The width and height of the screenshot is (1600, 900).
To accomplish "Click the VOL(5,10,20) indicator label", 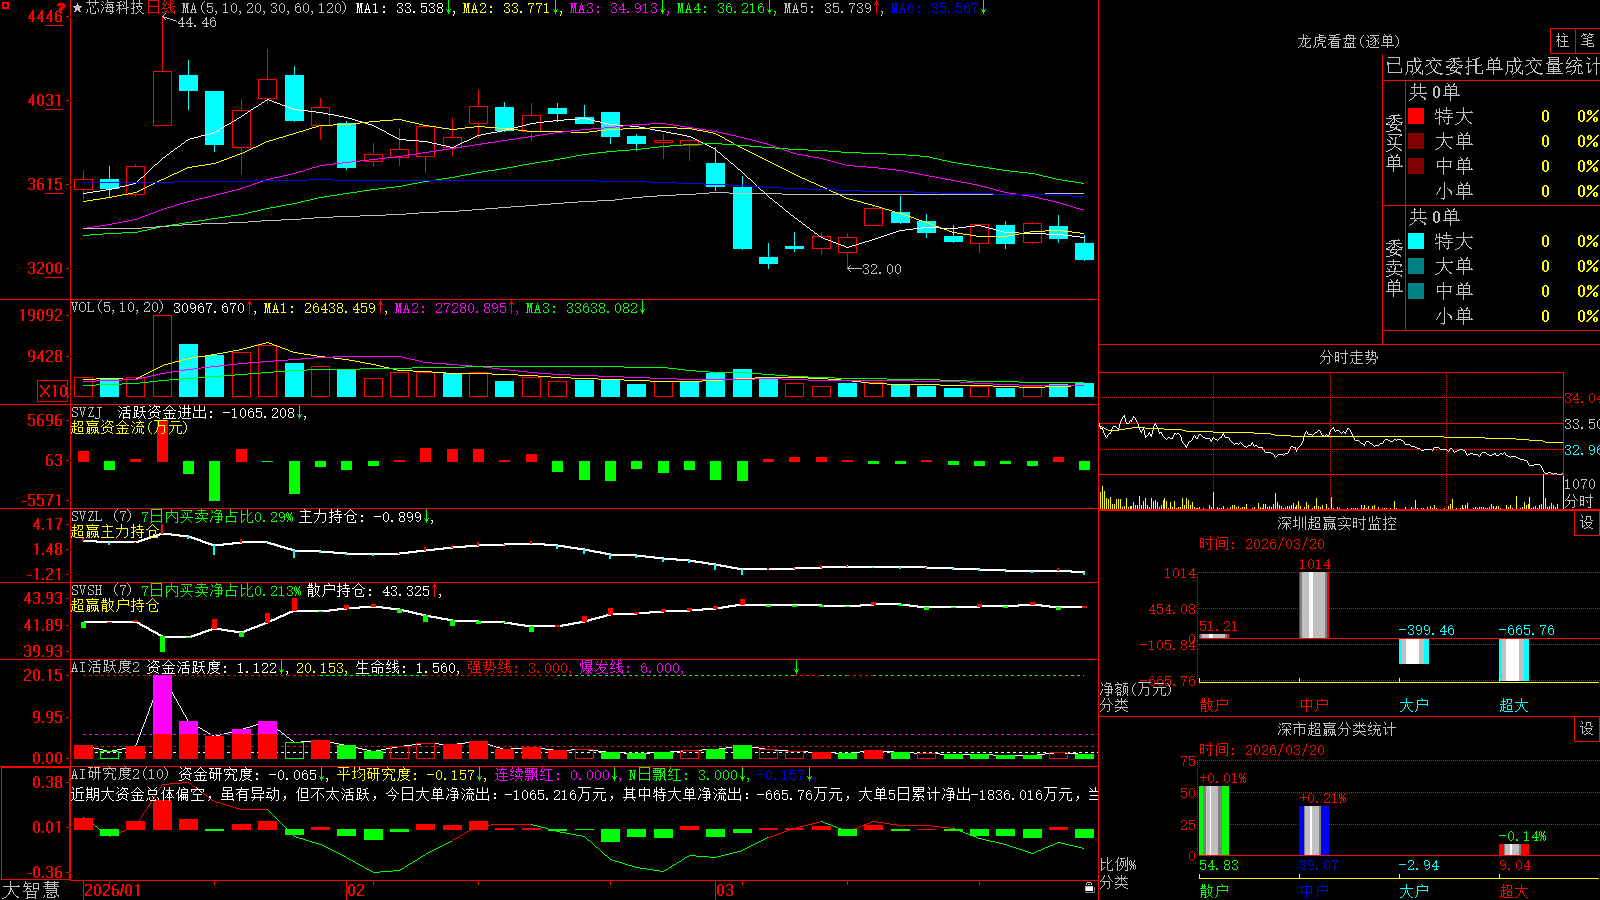I will [x=117, y=308].
